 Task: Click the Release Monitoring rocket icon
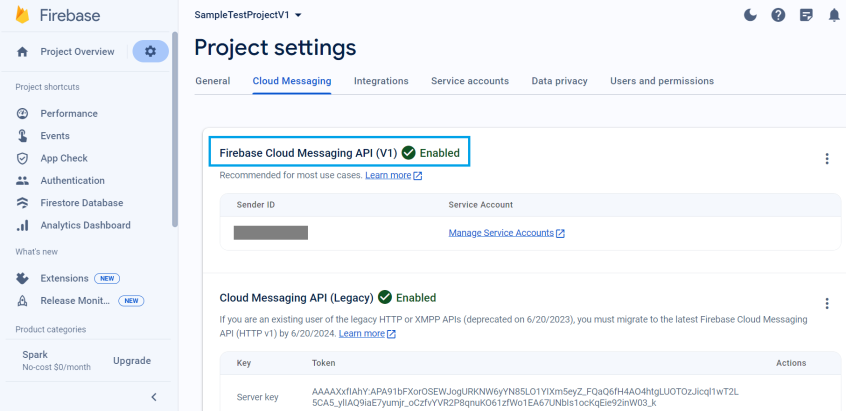22,300
